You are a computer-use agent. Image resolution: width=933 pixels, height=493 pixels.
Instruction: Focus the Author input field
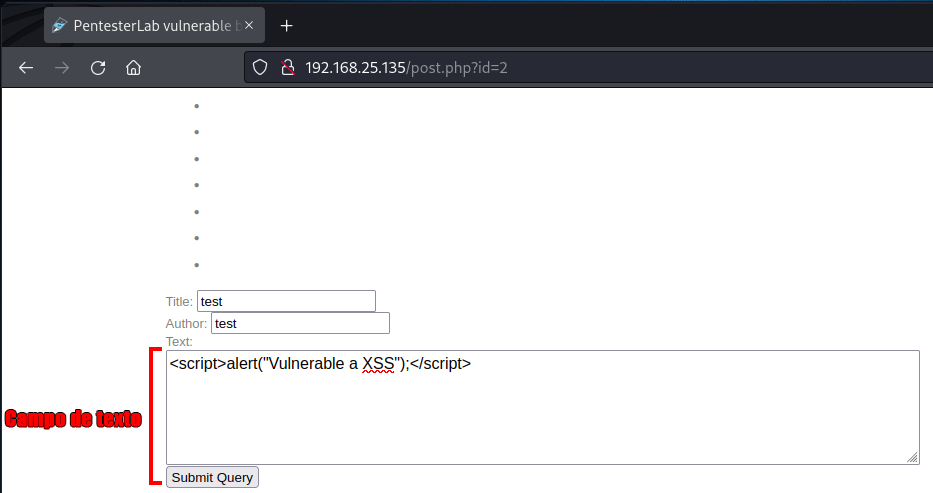tap(300, 323)
